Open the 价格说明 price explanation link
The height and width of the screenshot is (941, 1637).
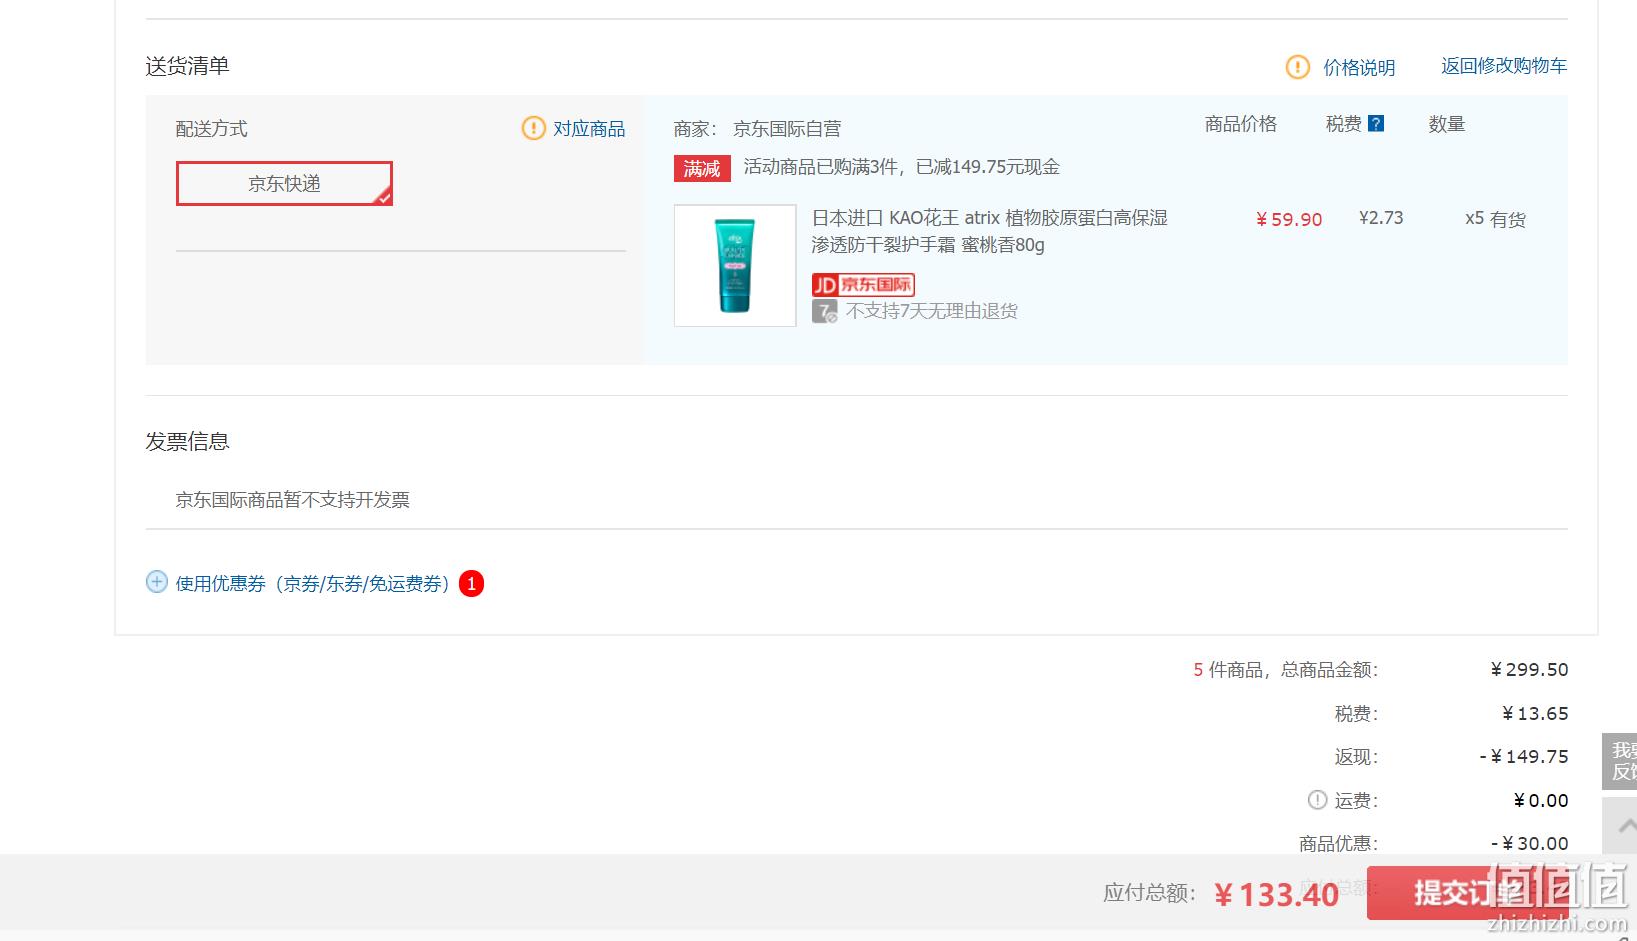tap(1359, 67)
